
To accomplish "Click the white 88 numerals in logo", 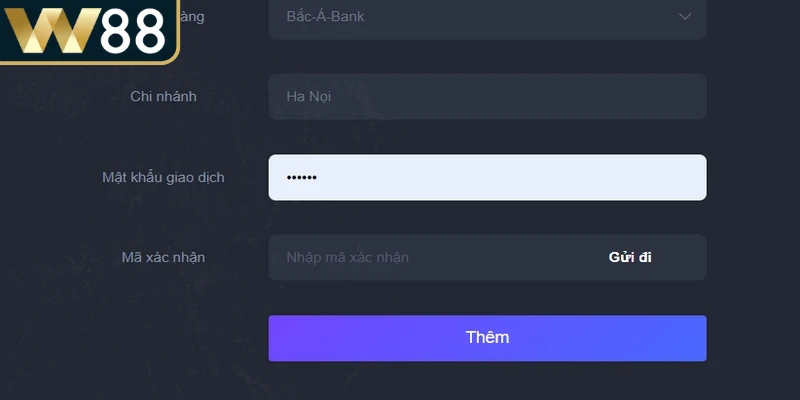I will (131, 33).
